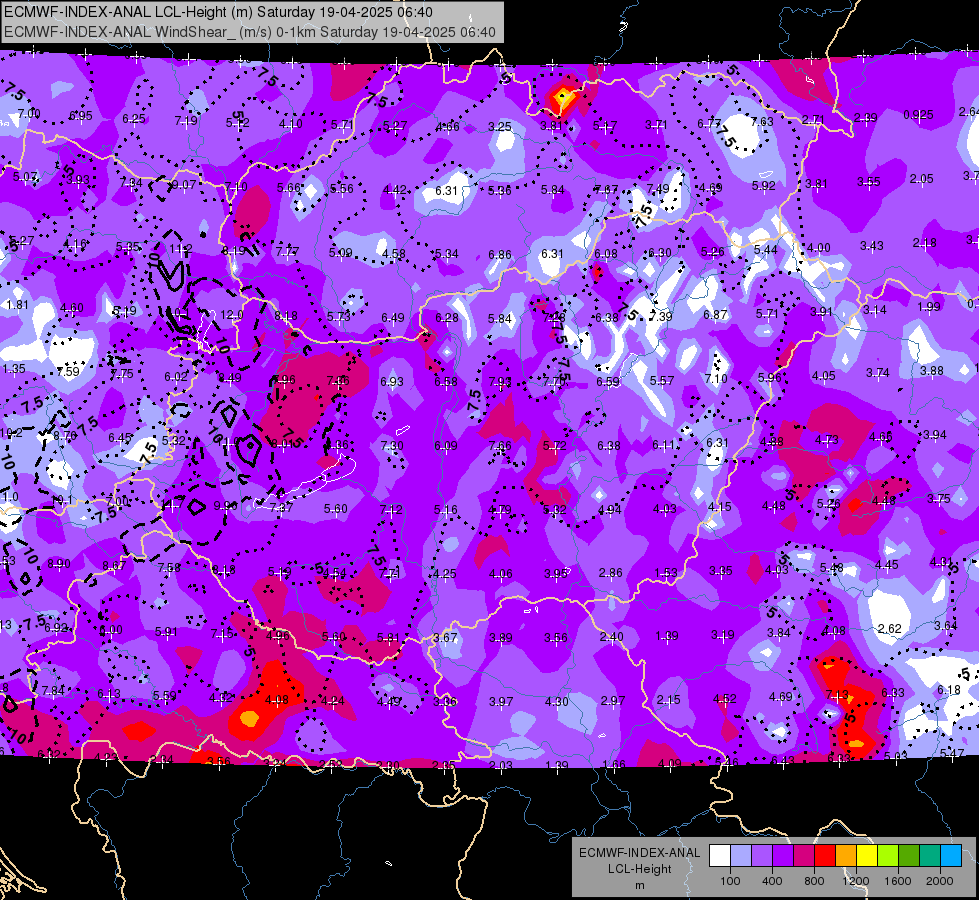Click the wind shear value 7.84
Viewport: 979px width, 900px height.
(x=53, y=691)
